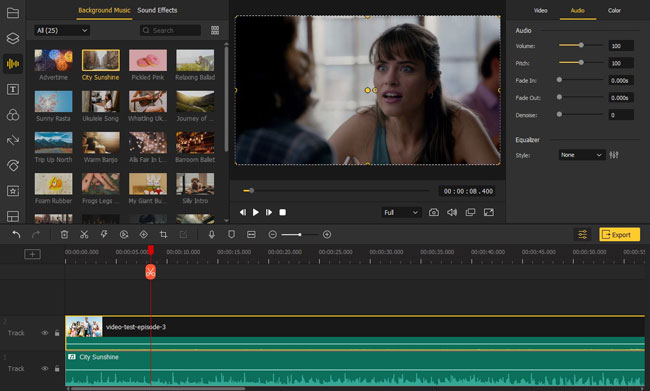
Task: Adjust the Volume slider
Action: point(581,45)
